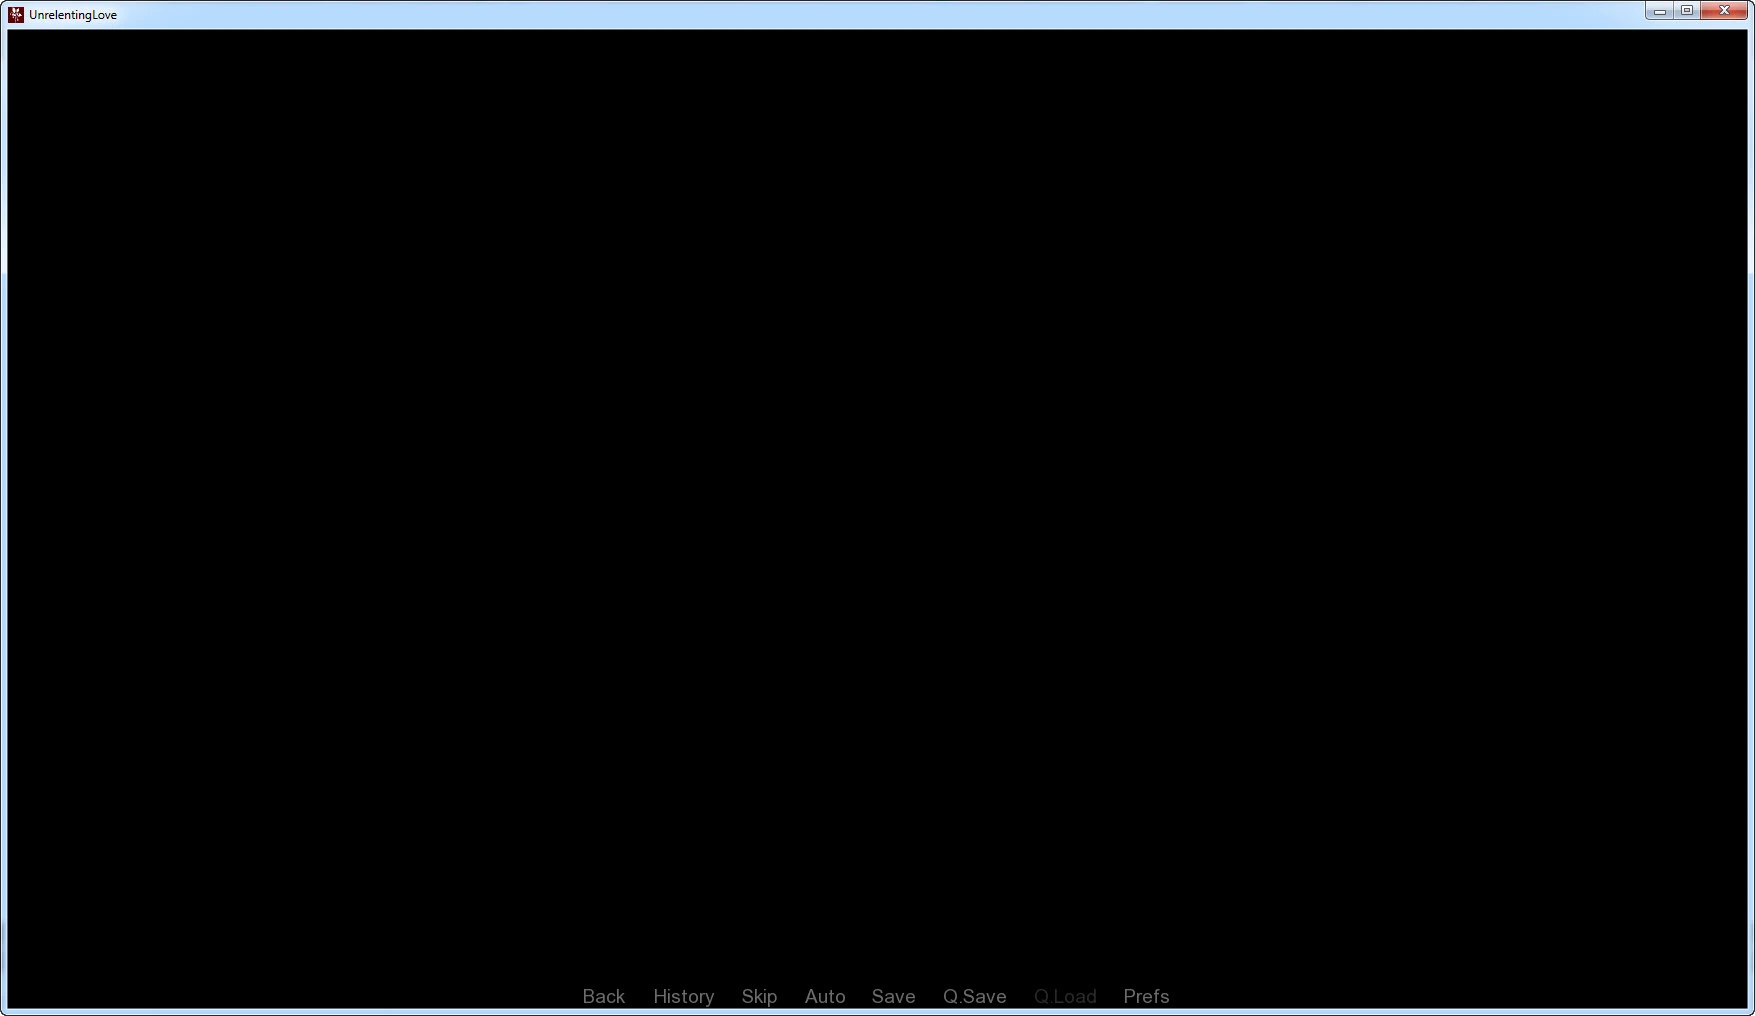
Task: Close the UnrelentingLove game window
Action: [1724, 11]
